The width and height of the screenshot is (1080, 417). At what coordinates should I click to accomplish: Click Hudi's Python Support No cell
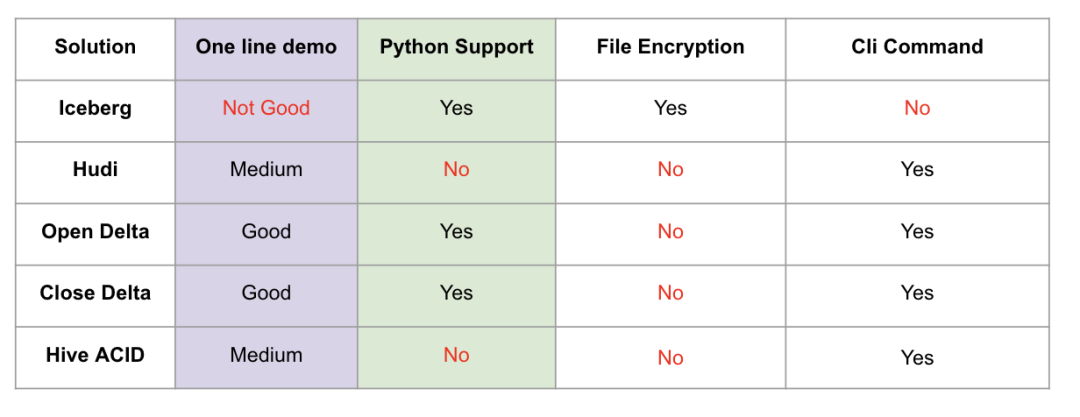click(x=457, y=170)
